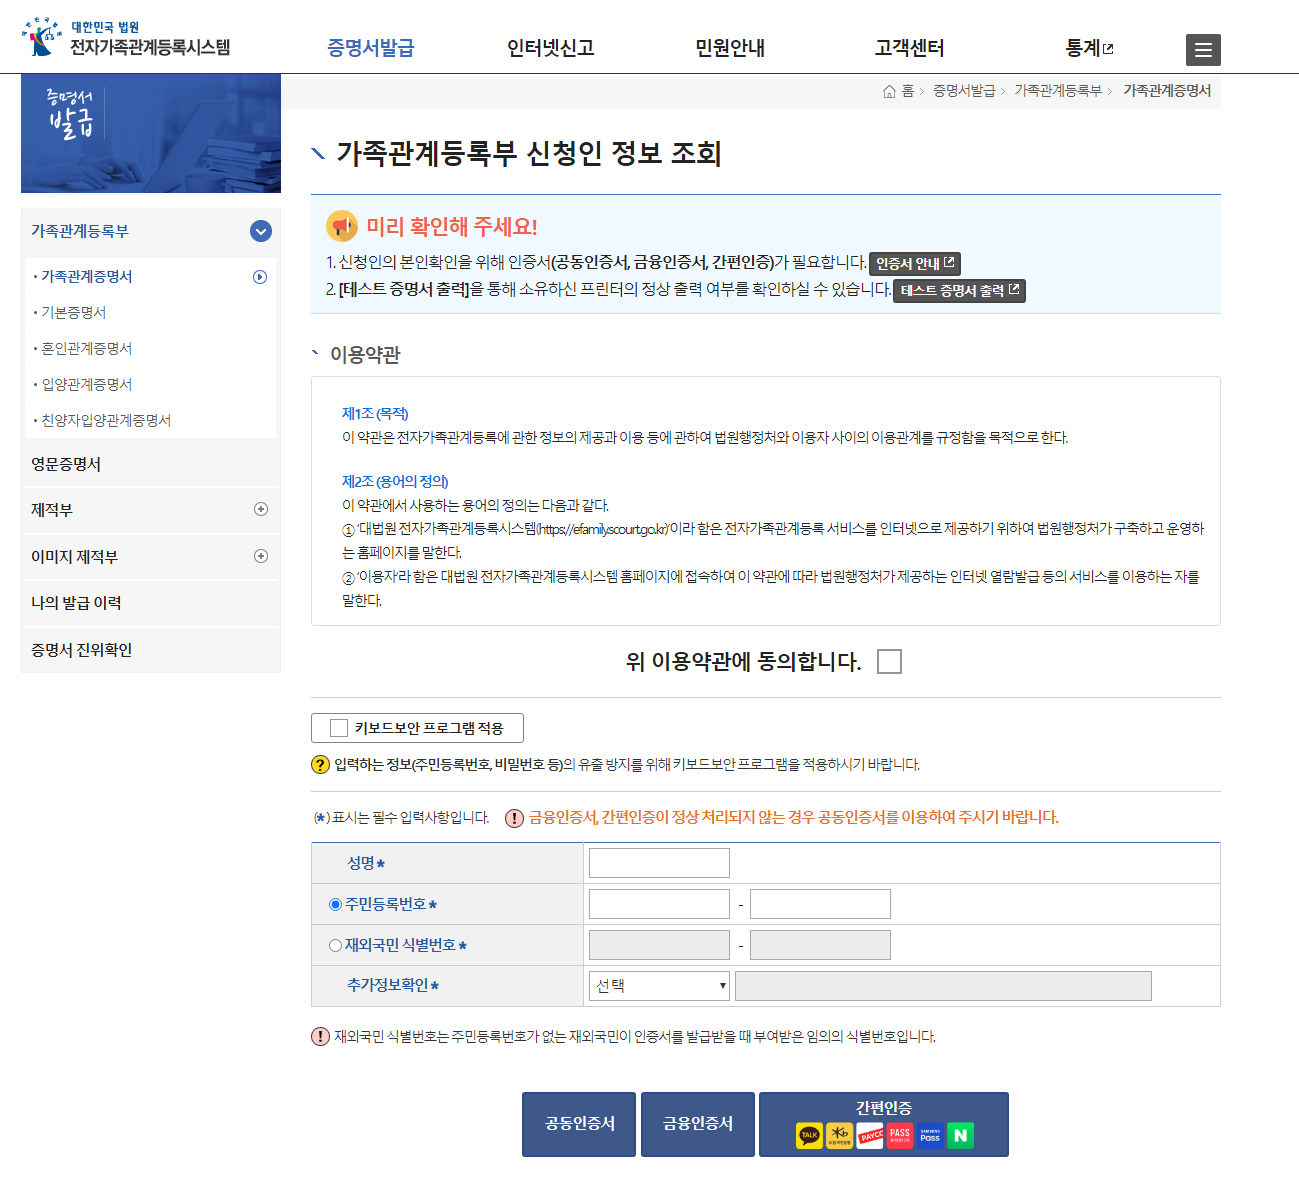Click the 테스트 증명서 출력 button

click(x=959, y=290)
